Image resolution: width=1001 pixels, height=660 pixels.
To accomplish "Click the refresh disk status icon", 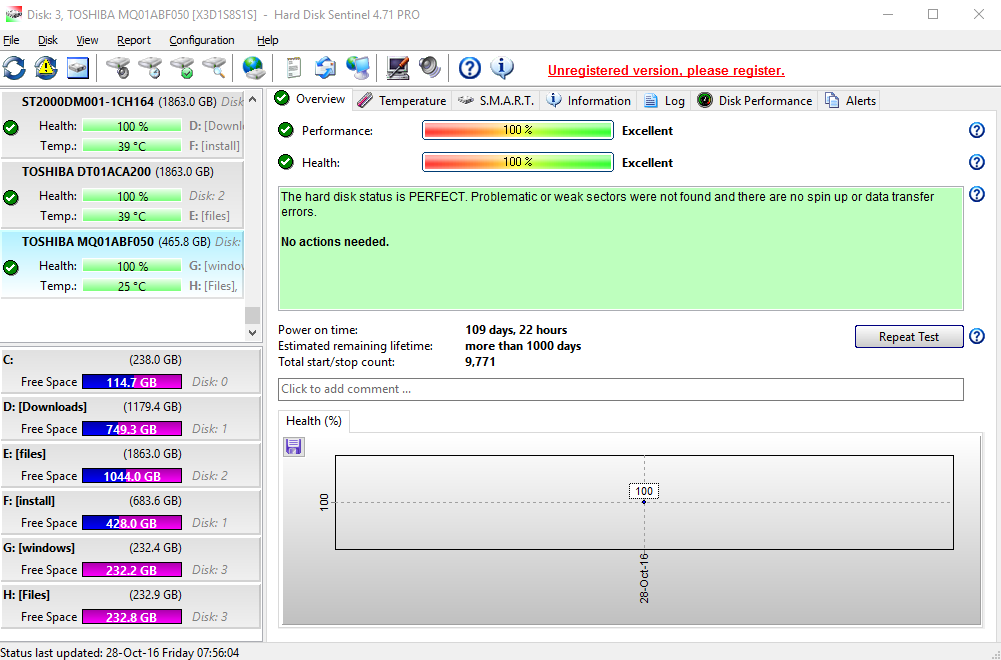I will [x=15, y=68].
